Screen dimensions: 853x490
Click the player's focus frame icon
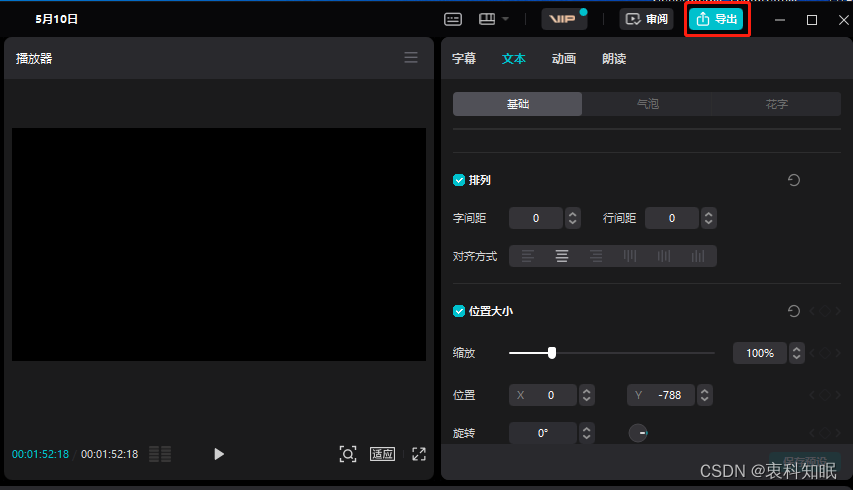click(x=347, y=454)
